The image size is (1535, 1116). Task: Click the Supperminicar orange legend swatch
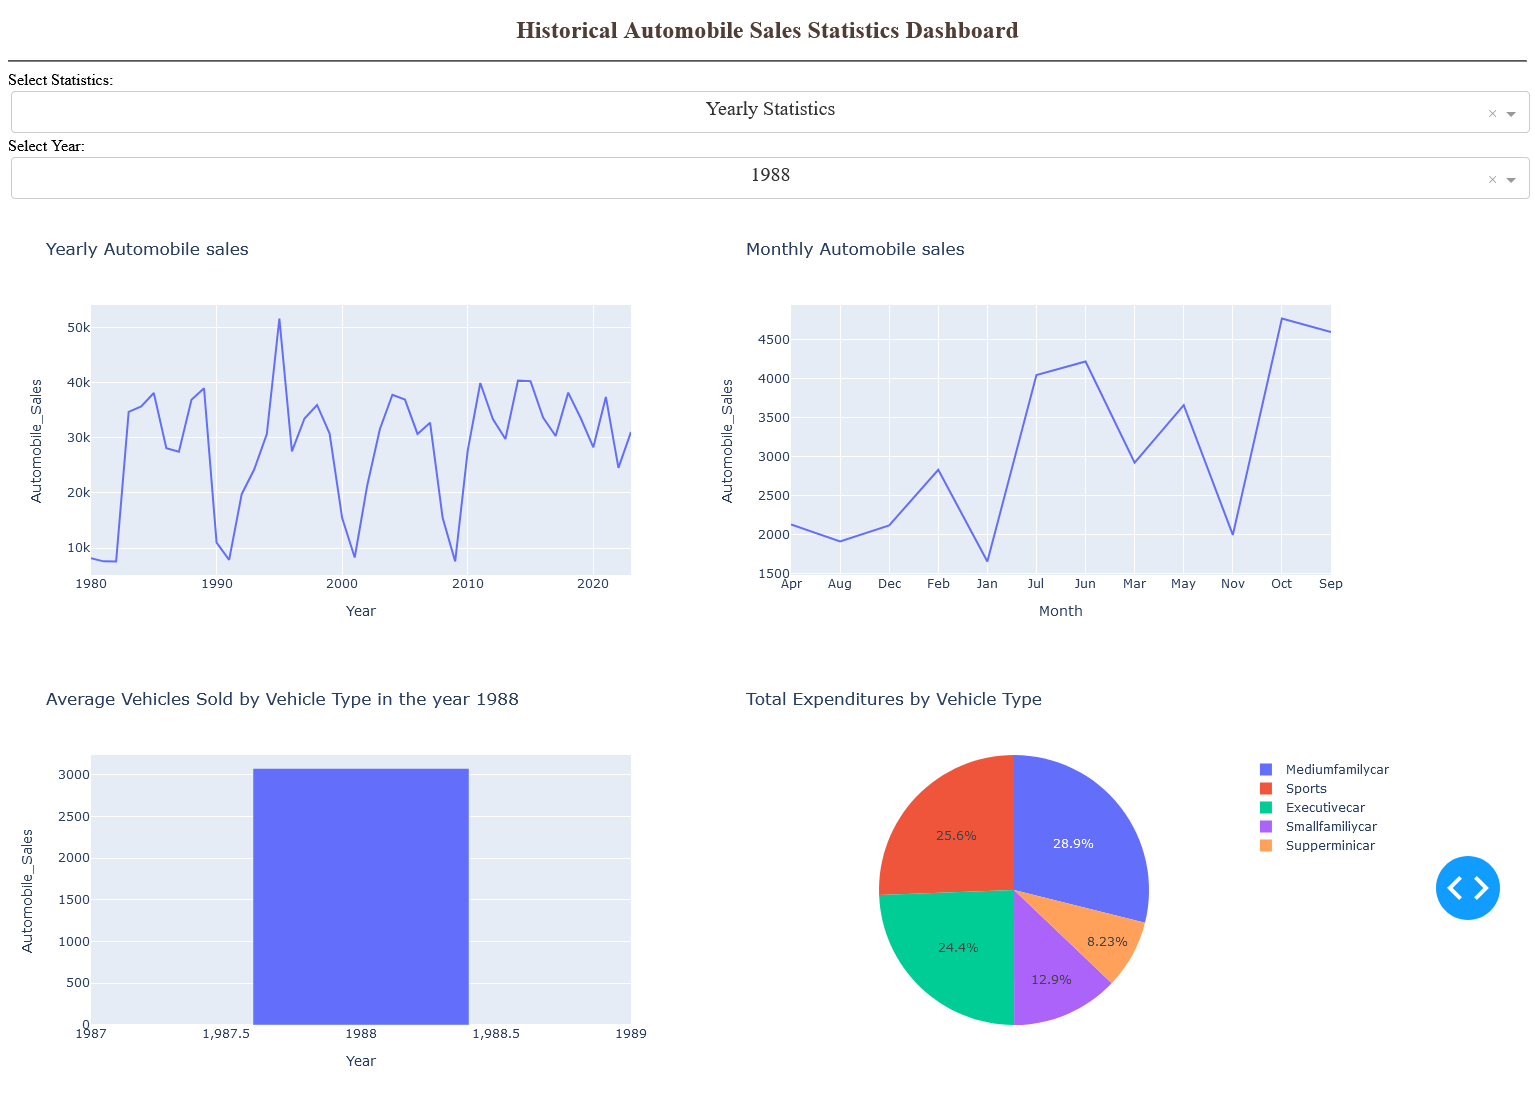(1266, 846)
